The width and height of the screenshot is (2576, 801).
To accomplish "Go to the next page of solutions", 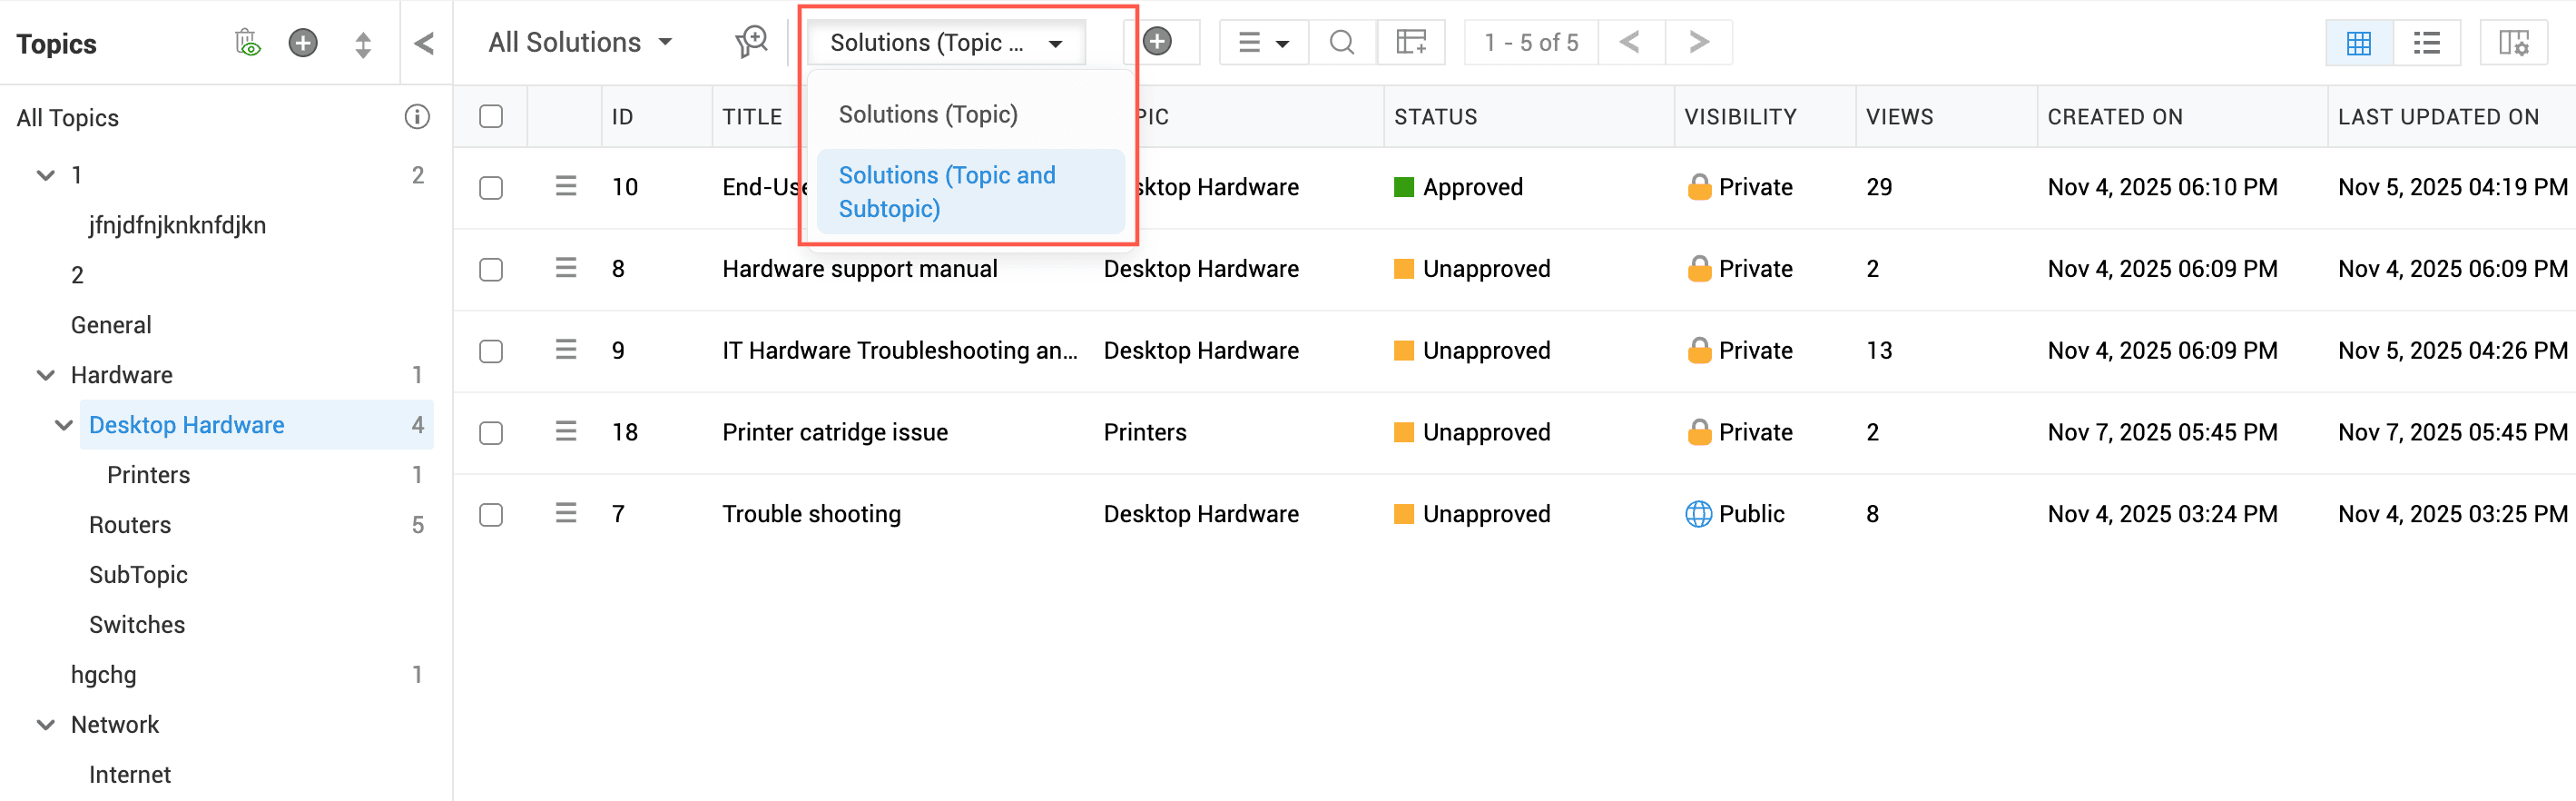I will (1699, 42).
